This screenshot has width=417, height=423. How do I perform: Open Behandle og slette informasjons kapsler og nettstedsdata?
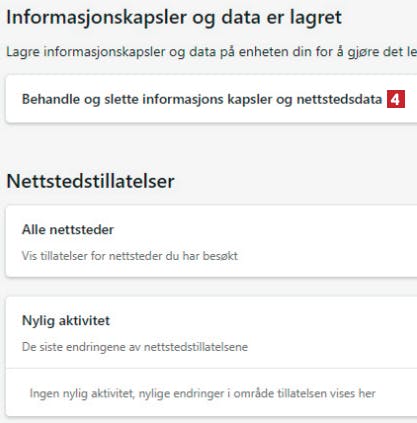pos(211,99)
